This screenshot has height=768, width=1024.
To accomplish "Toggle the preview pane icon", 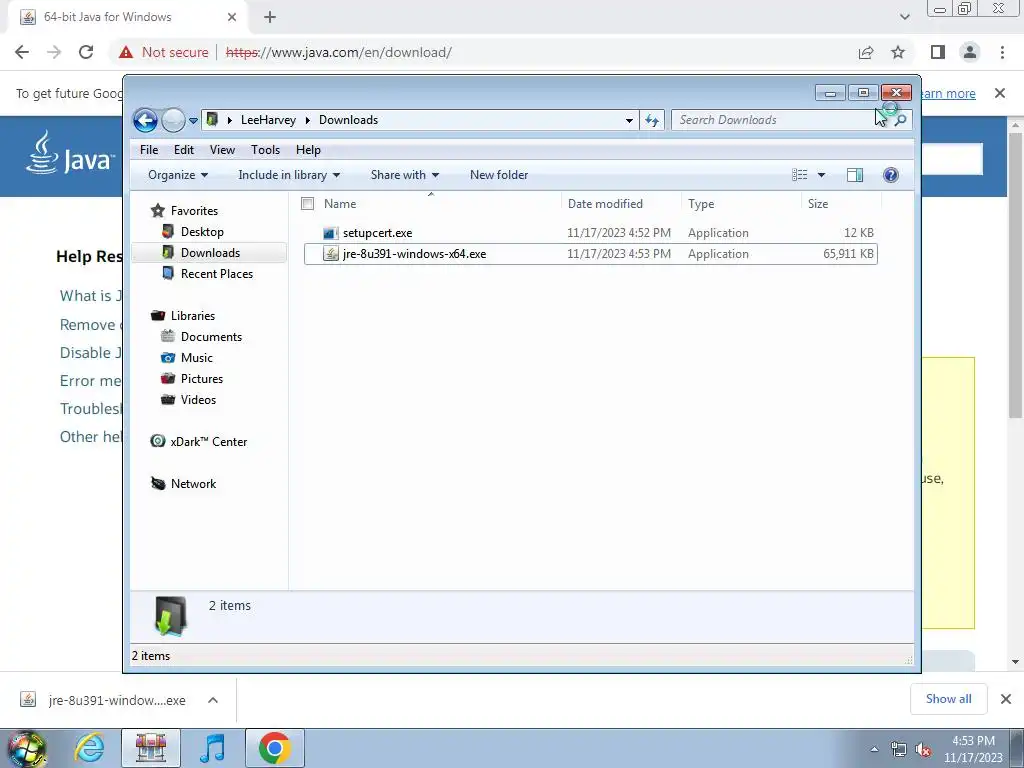I will [855, 175].
